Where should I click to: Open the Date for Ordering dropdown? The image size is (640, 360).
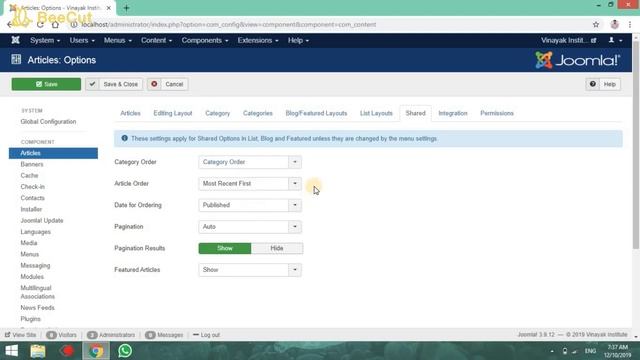[250, 205]
